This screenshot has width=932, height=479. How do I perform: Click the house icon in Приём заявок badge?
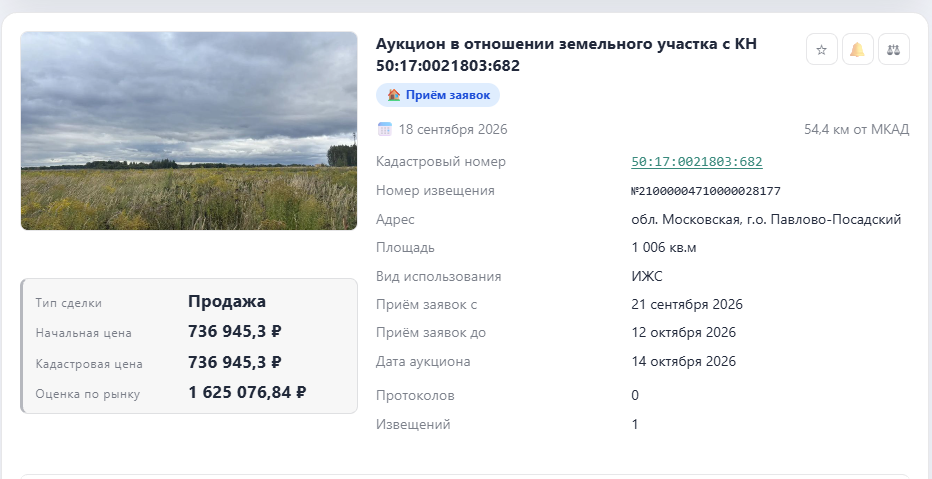(393, 95)
